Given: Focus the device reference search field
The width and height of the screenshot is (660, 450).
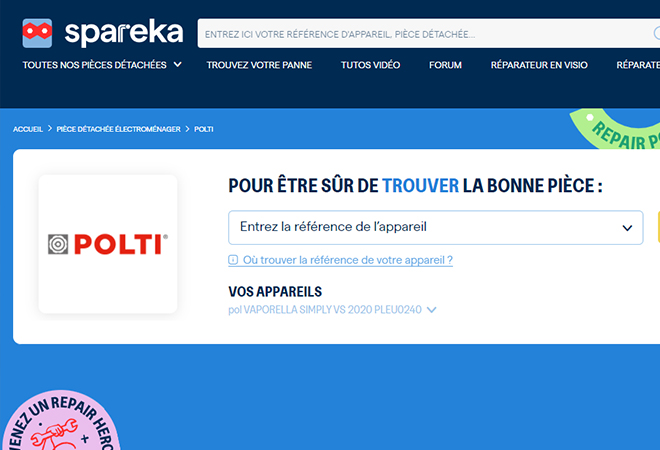Looking at the screenshot, I should [x=428, y=33].
